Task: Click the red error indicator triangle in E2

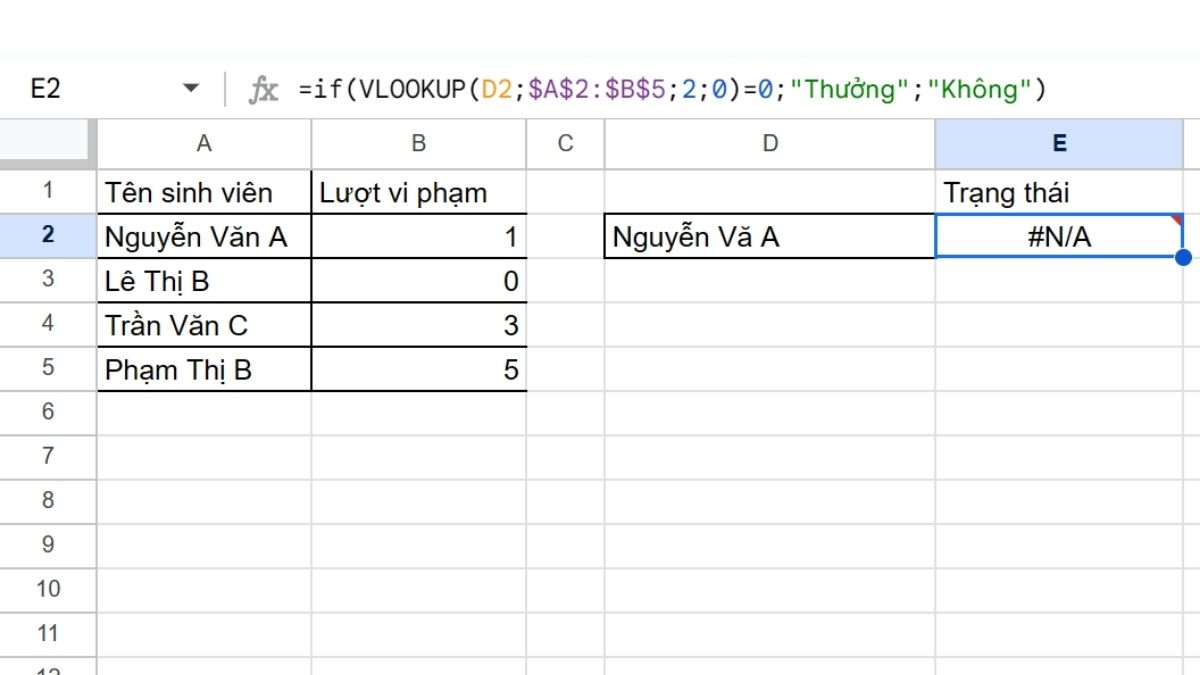Action: [x=1177, y=218]
